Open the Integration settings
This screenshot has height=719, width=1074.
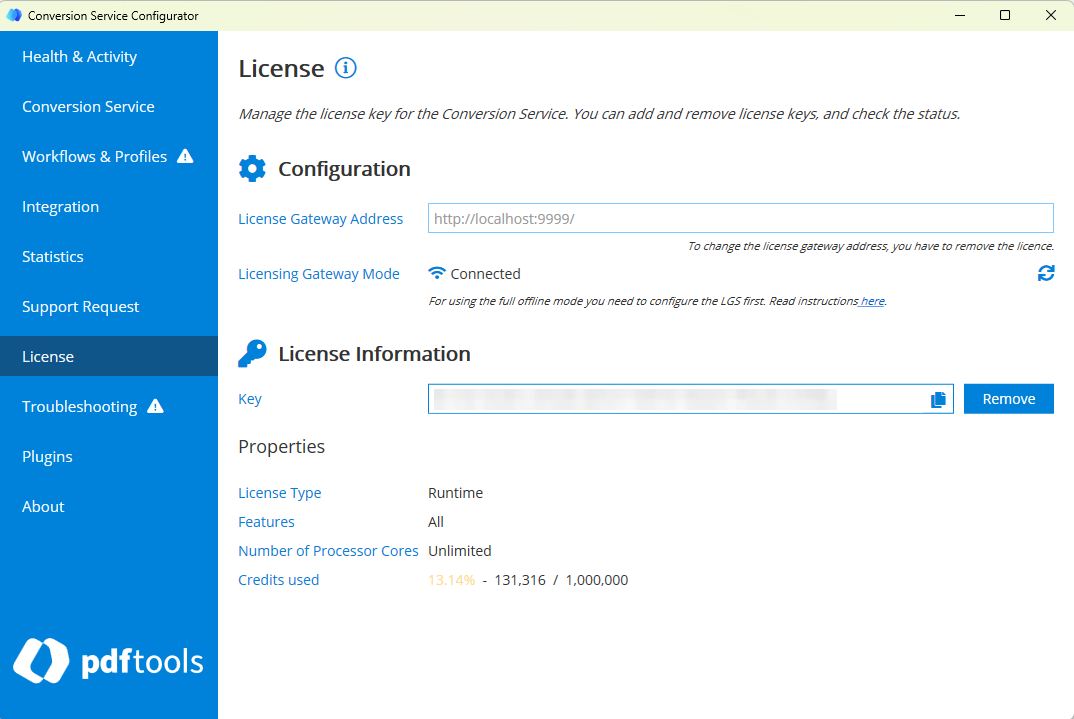click(60, 206)
